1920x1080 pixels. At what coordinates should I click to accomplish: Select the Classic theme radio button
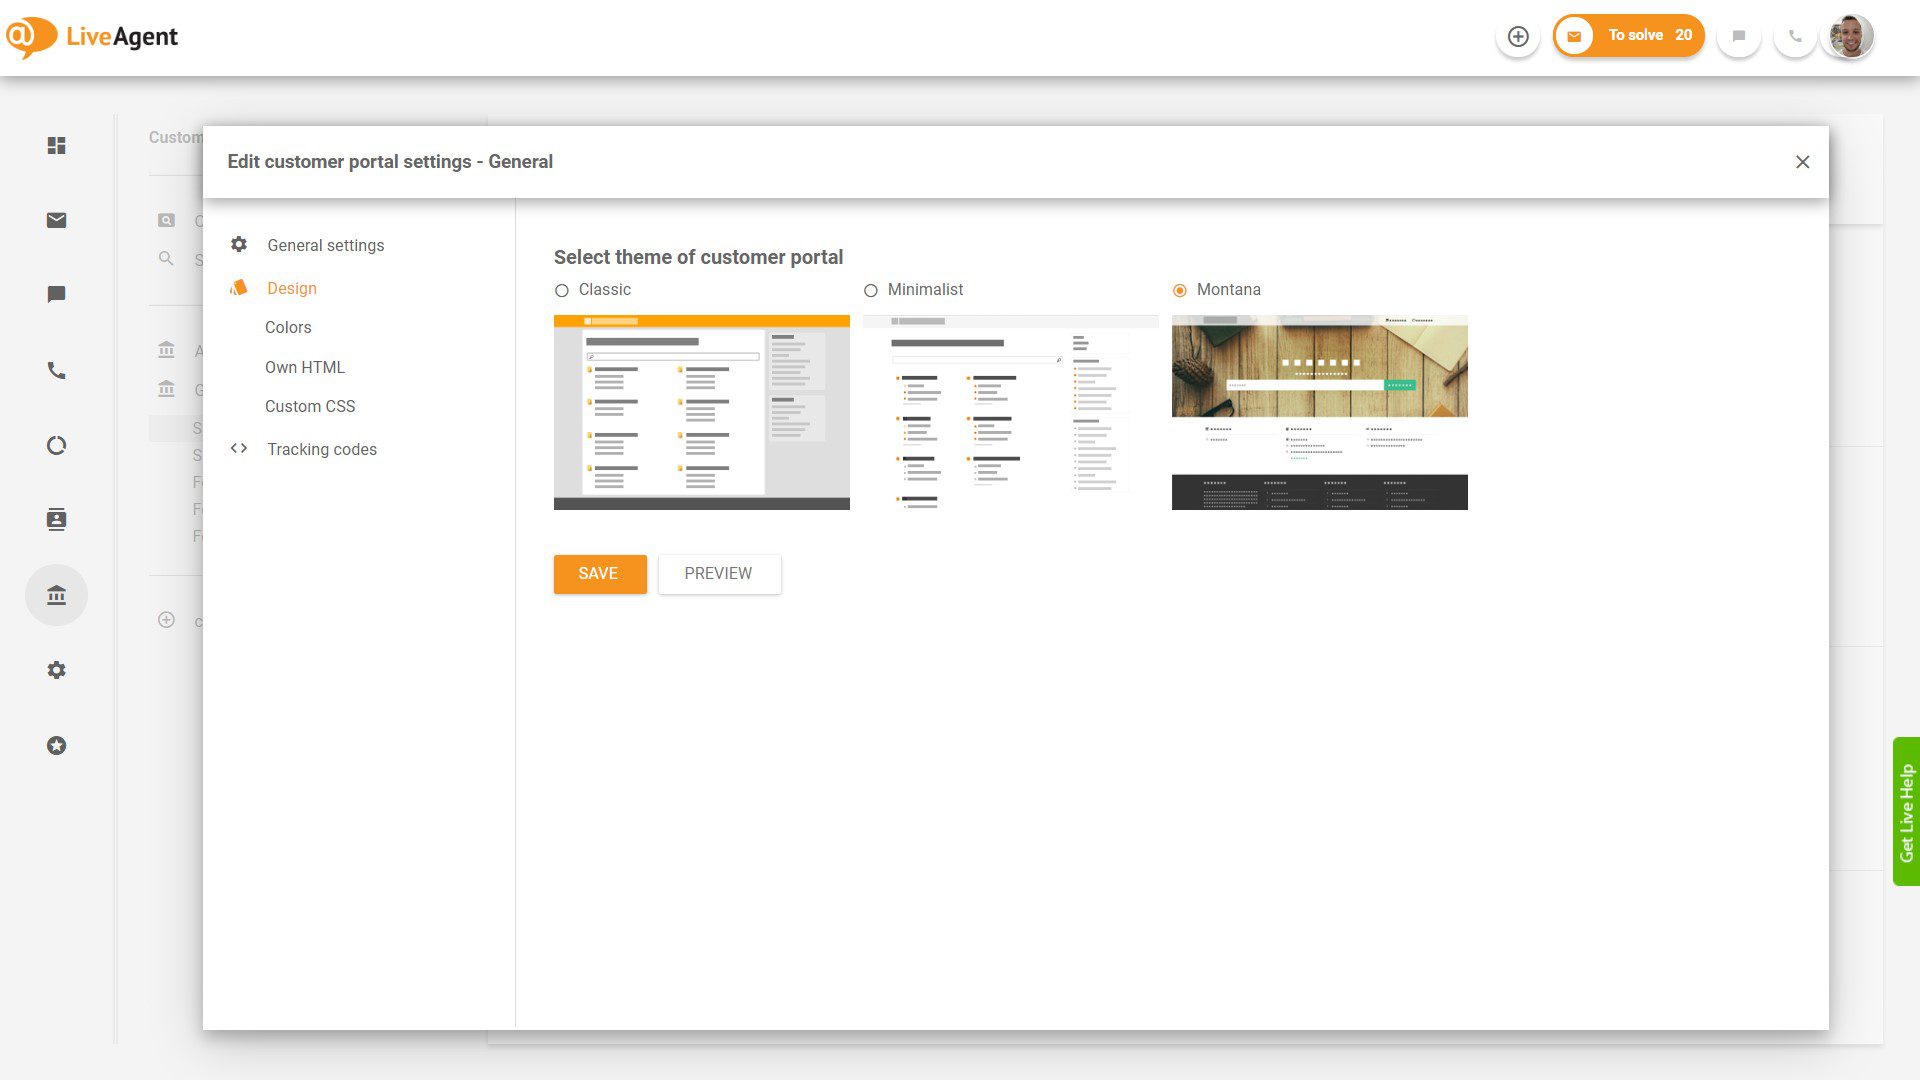click(x=562, y=290)
